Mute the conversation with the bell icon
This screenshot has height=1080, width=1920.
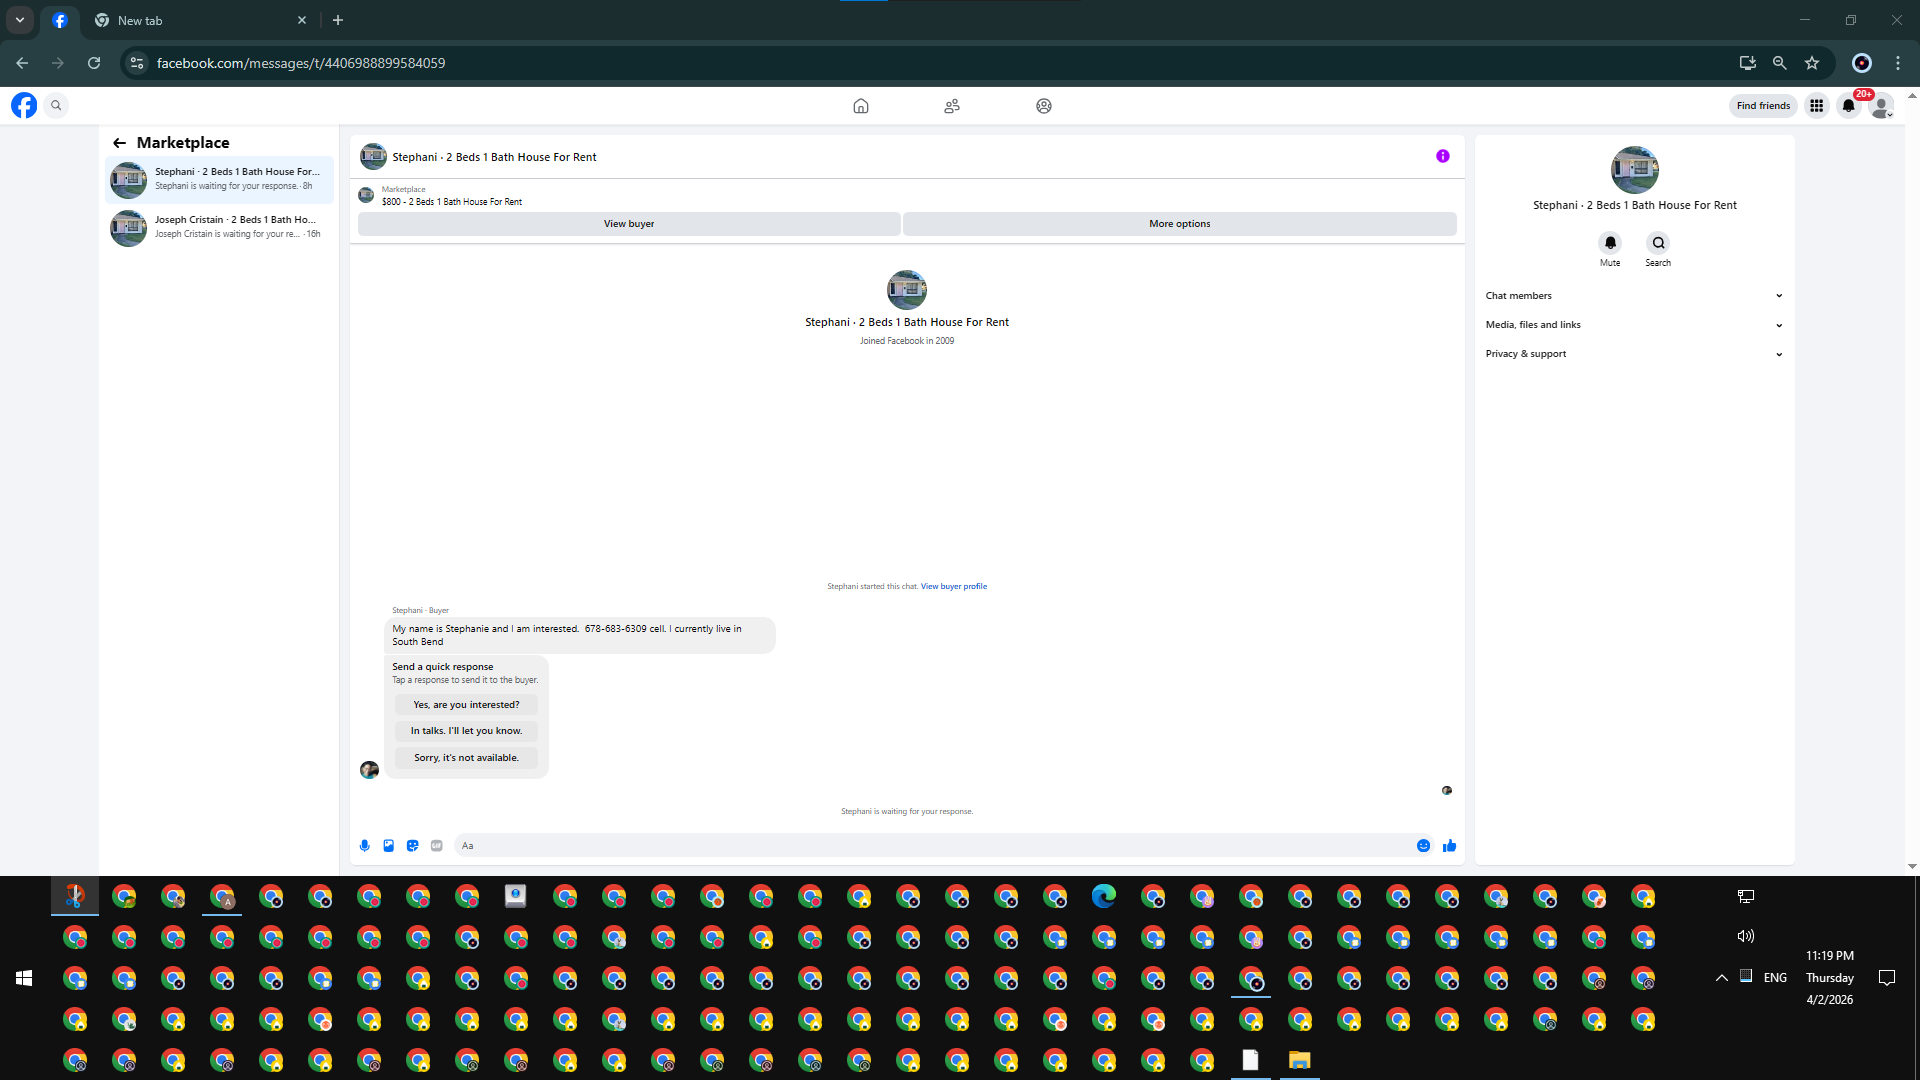click(x=1610, y=243)
